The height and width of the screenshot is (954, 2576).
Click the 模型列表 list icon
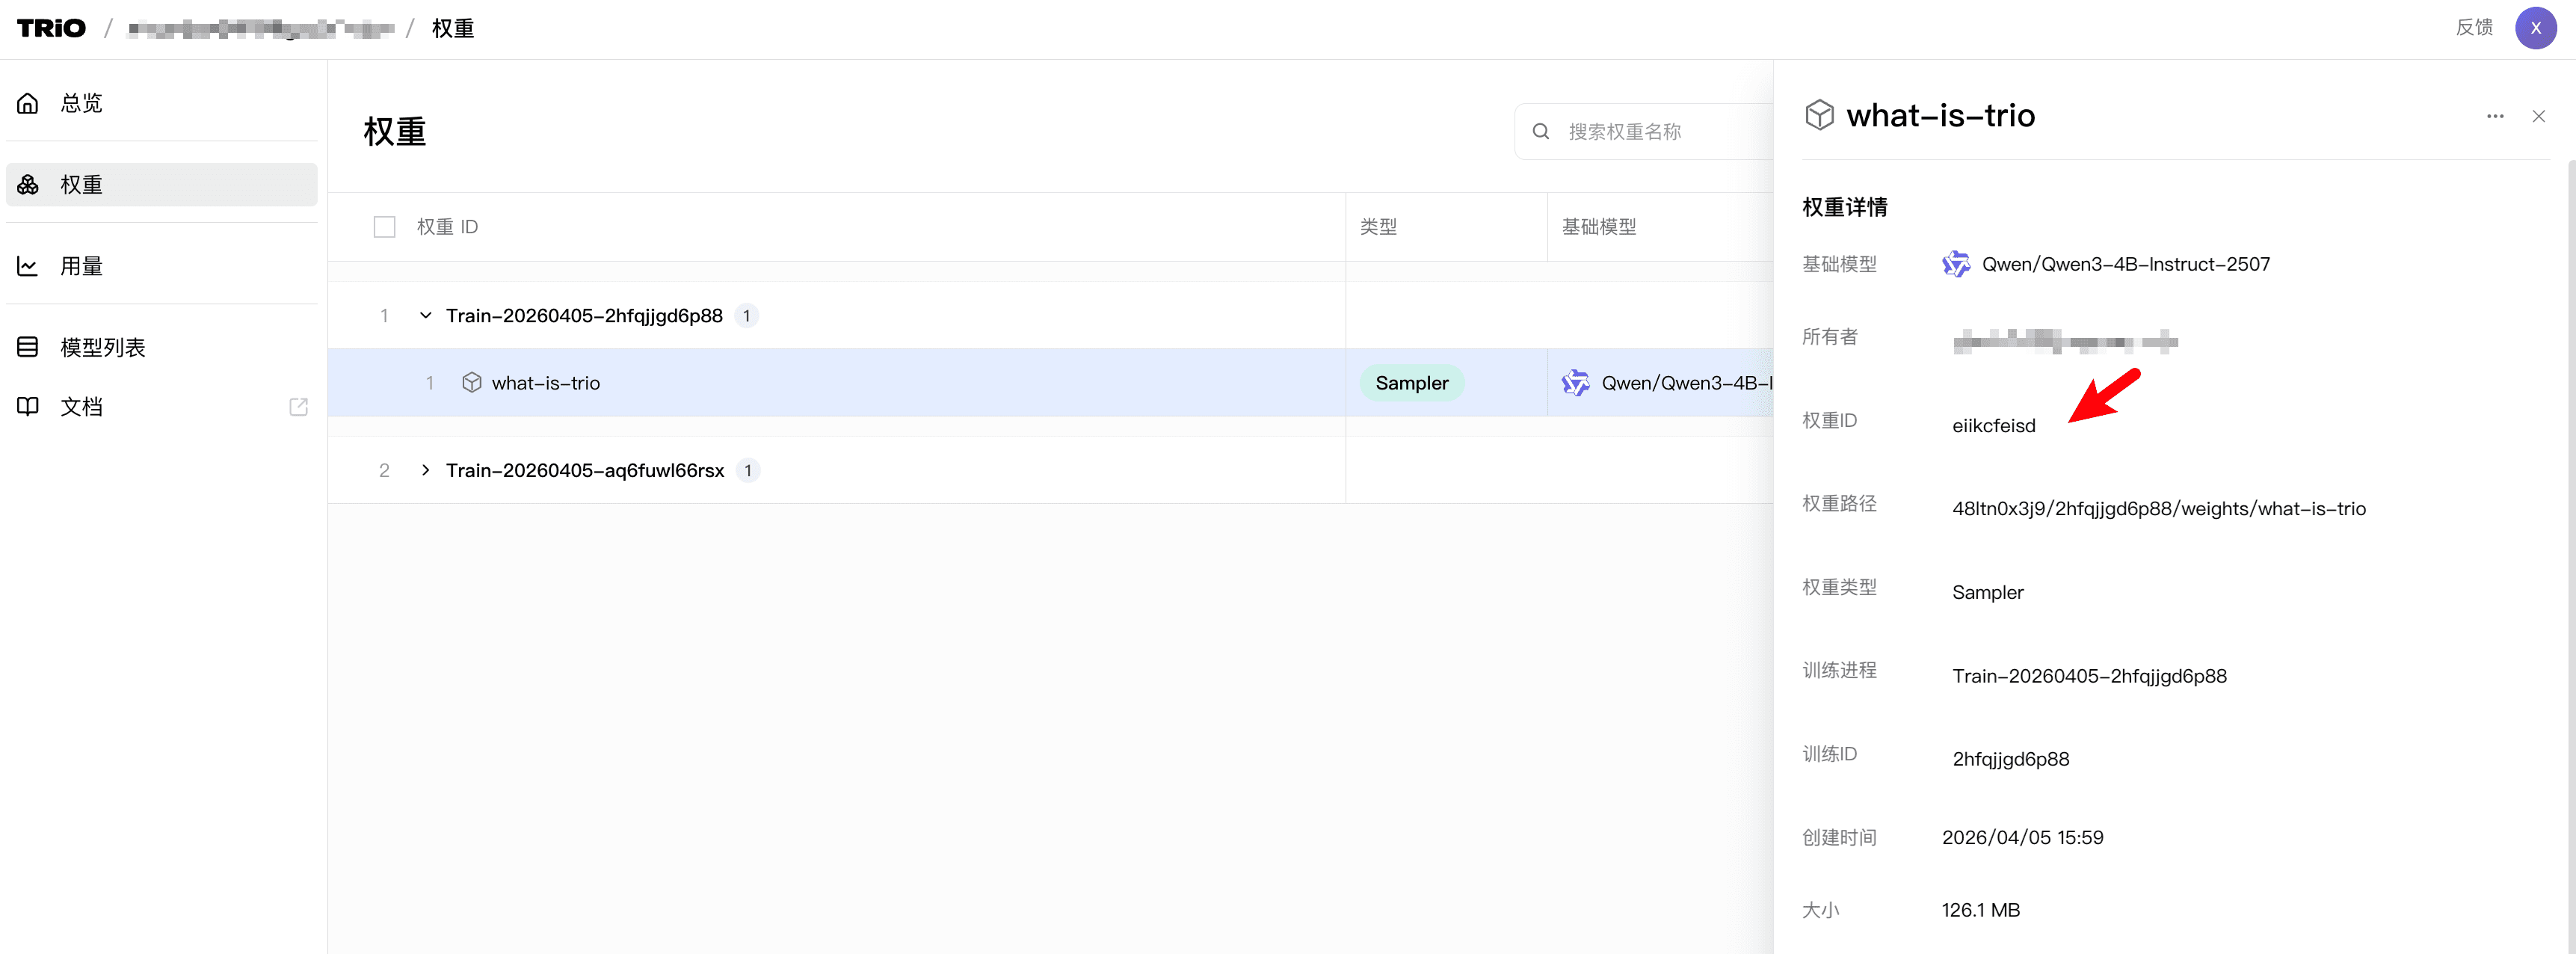click(28, 347)
